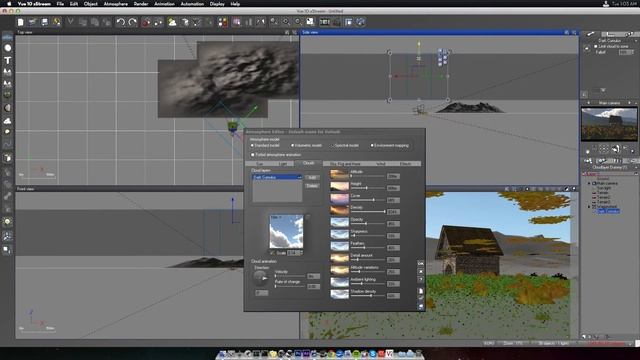Click the Undo arrow icon
The image size is (640, 360).
click(120, 22)
